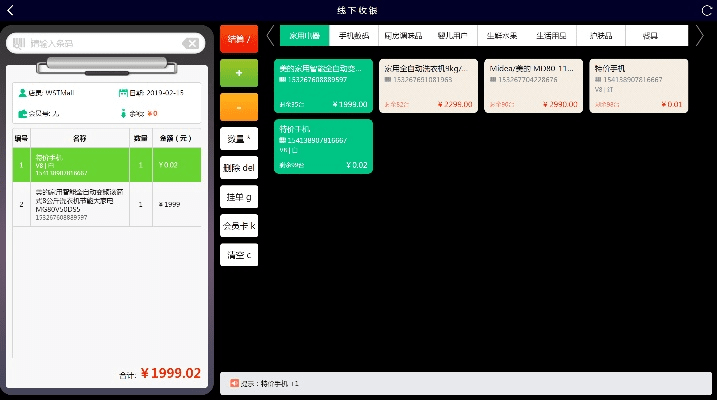Select 特价手机 card priced ¥0.01
The image size is (717, 400).
point(639,86)
